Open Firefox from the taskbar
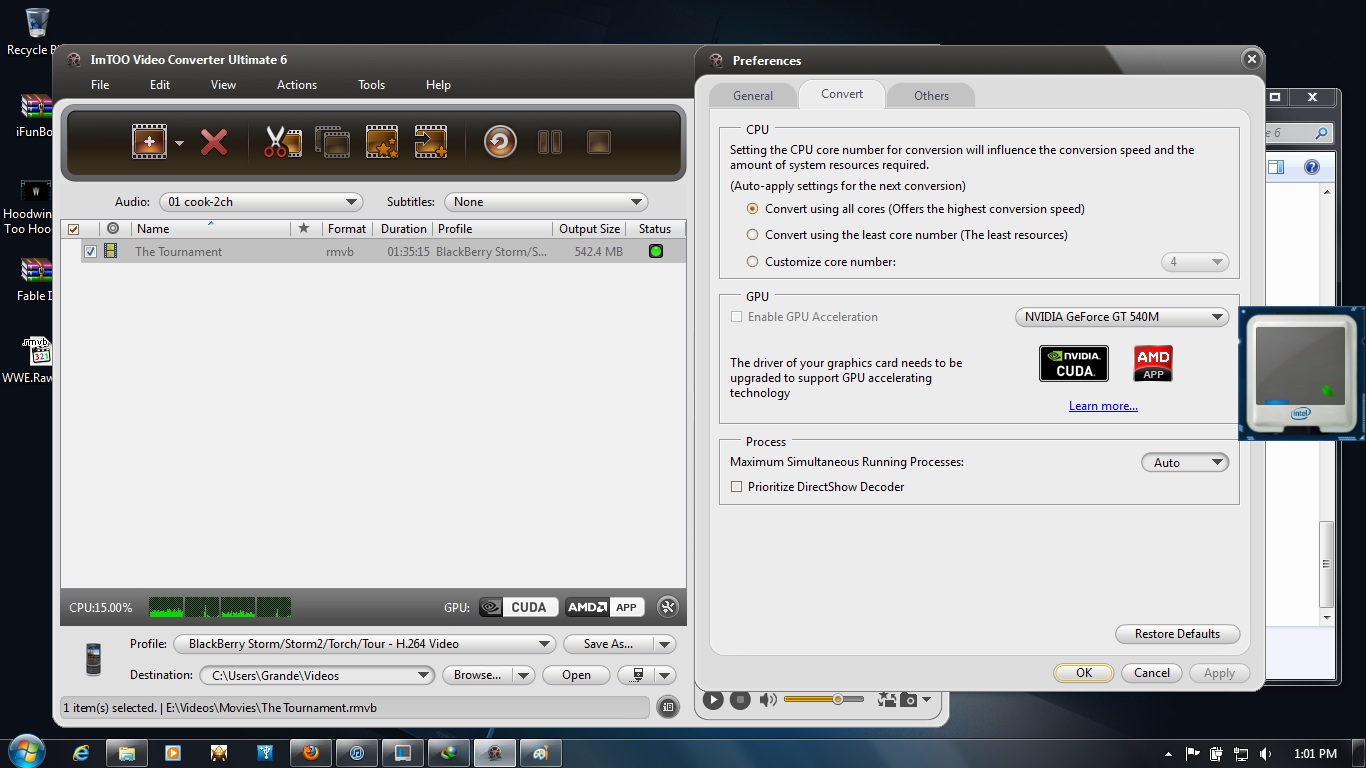 310,753
